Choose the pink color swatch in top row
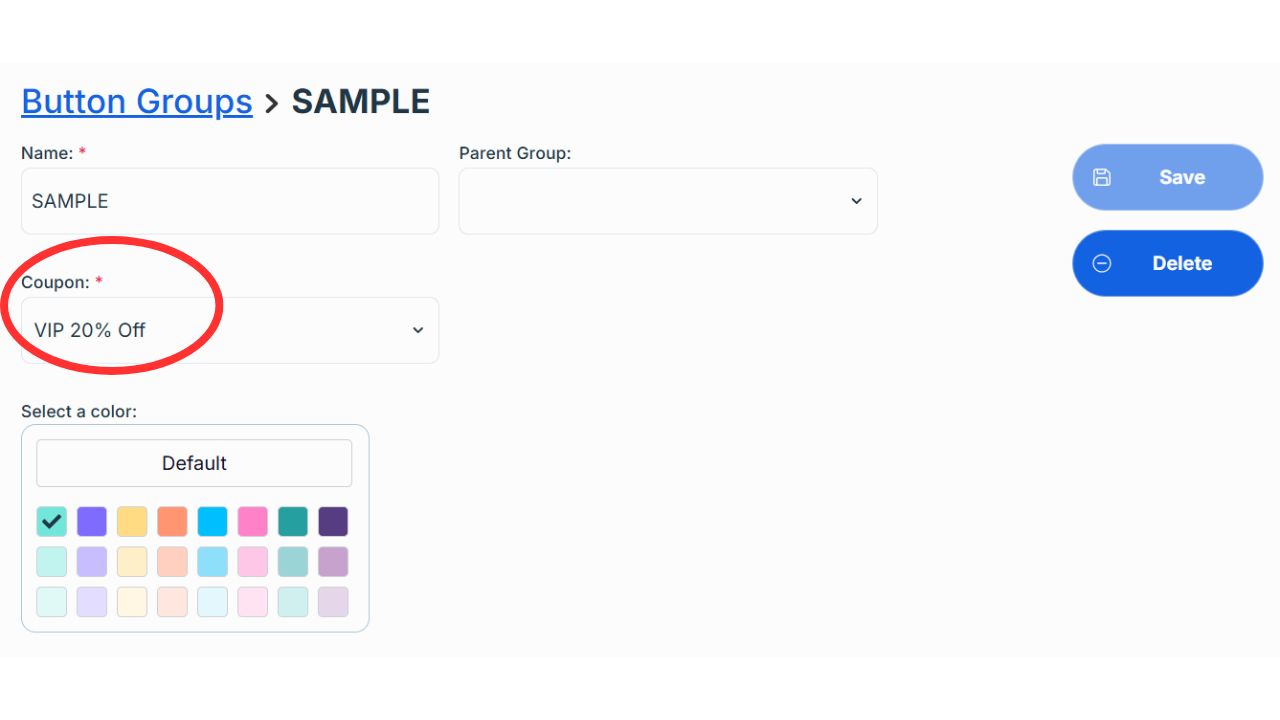Image resolution: width=1280 pixels, height=720 pixels. point(253,521)
